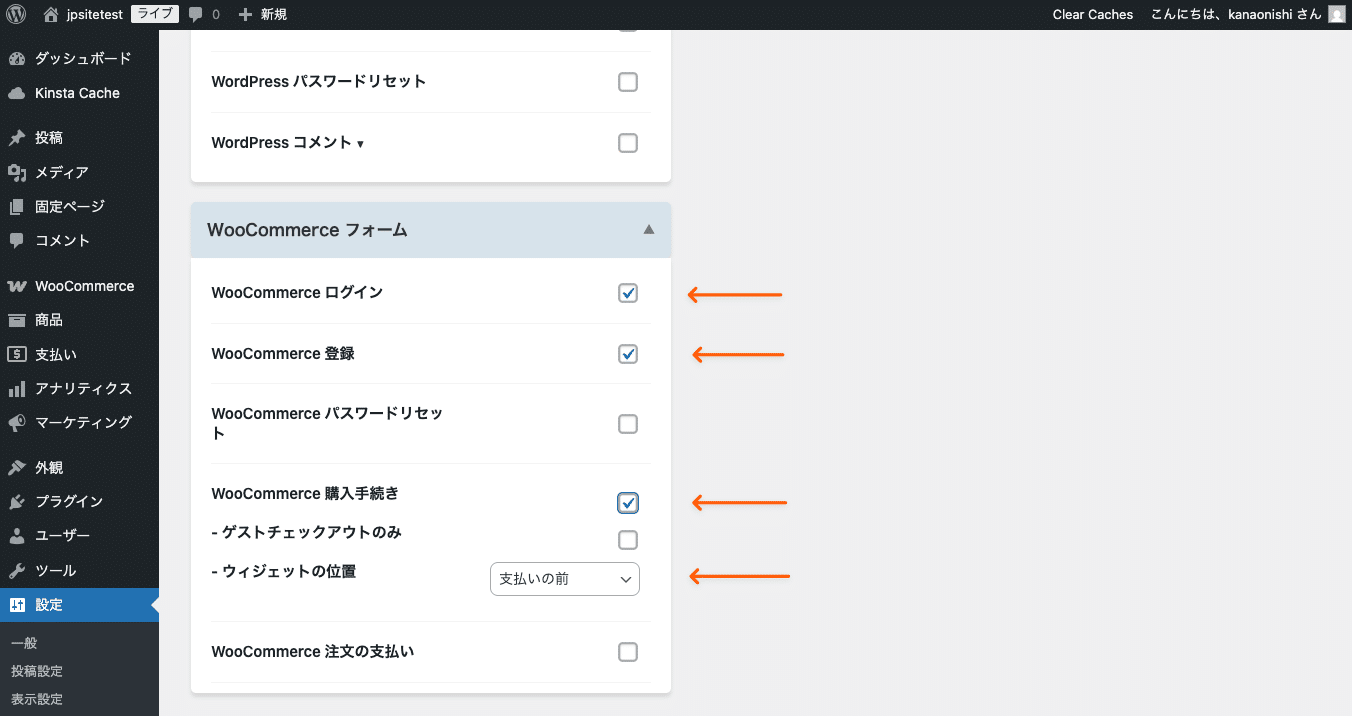Check the ゲストチェックアウトのみ option

pyautogui.click(x=628, y=540)
